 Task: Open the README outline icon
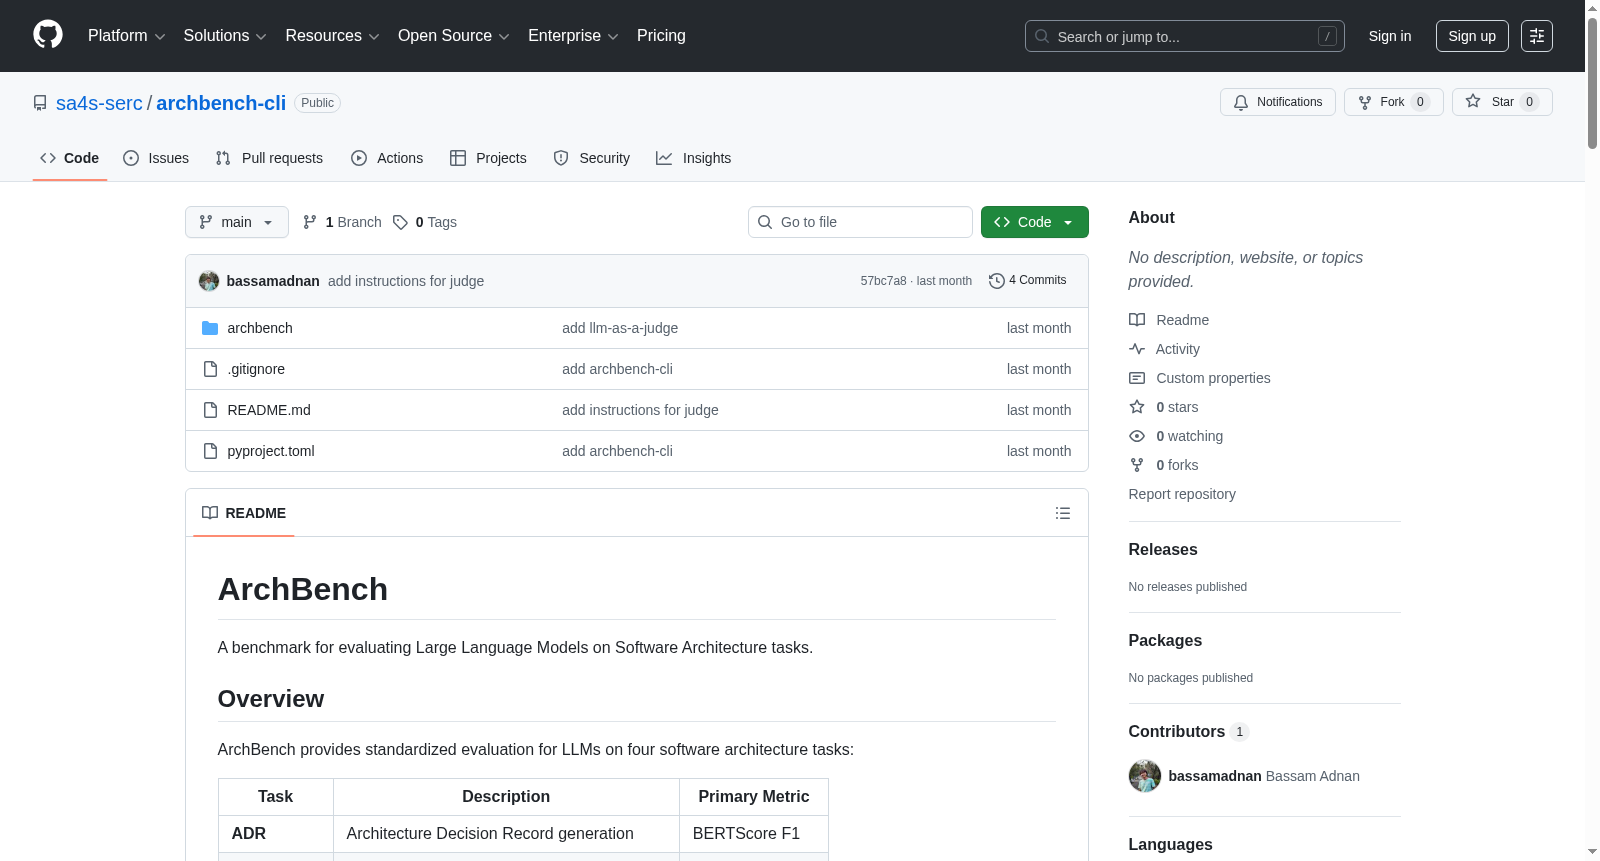pyautogui.click(x=1063, y=513)
